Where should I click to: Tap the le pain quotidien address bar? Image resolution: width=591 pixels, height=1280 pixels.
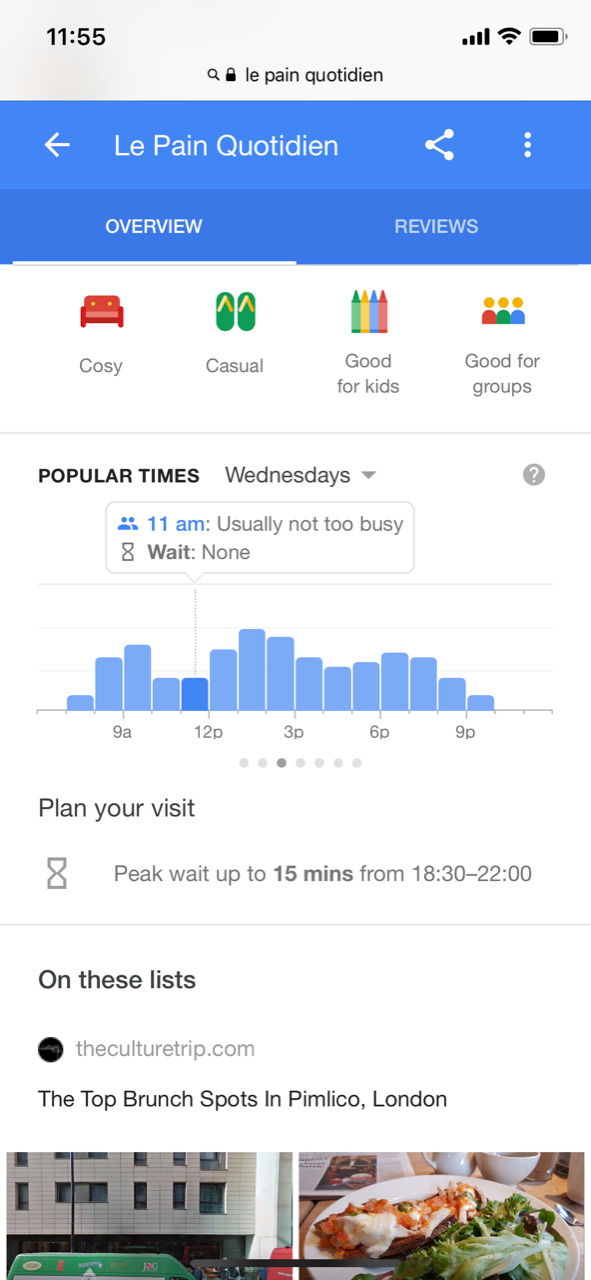click(296, 75)
